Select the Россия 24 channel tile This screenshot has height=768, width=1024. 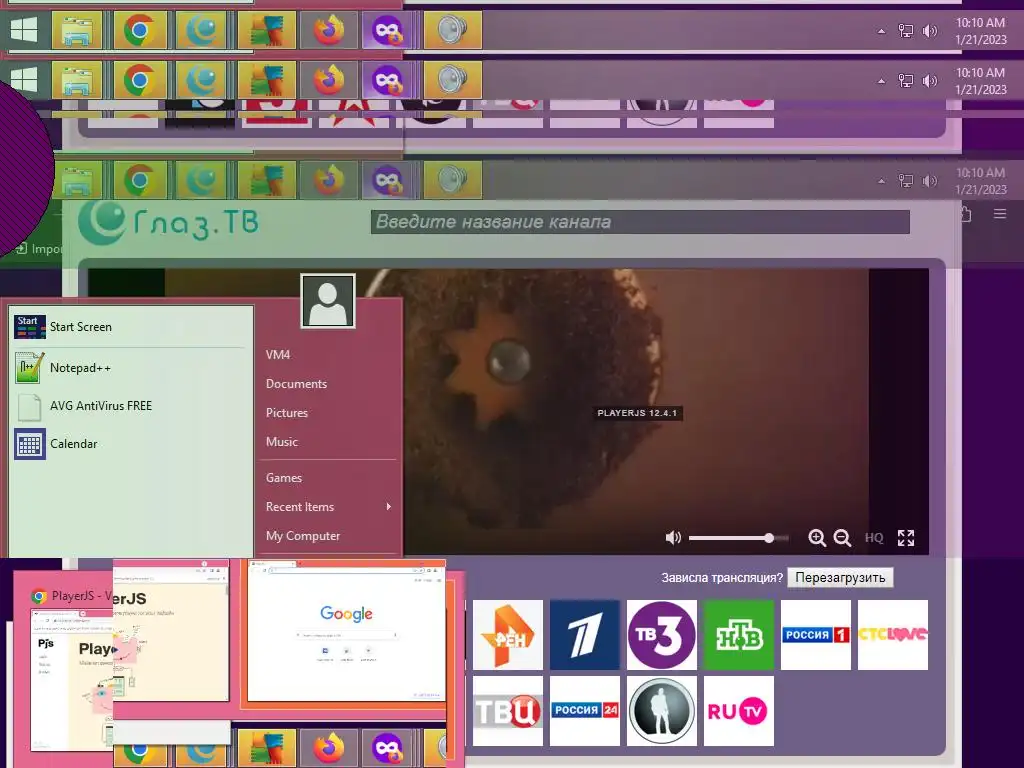[x=584, y=711]
